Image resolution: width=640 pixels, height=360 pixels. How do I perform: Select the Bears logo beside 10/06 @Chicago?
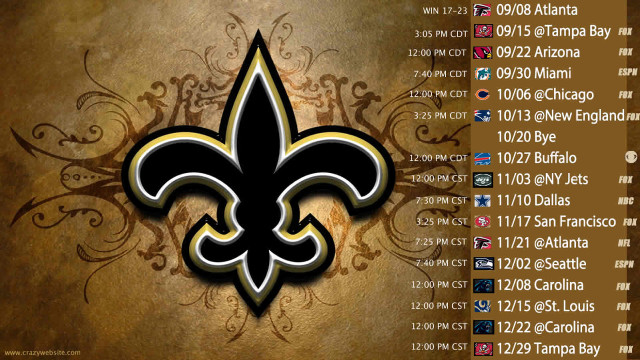(482, 95)
